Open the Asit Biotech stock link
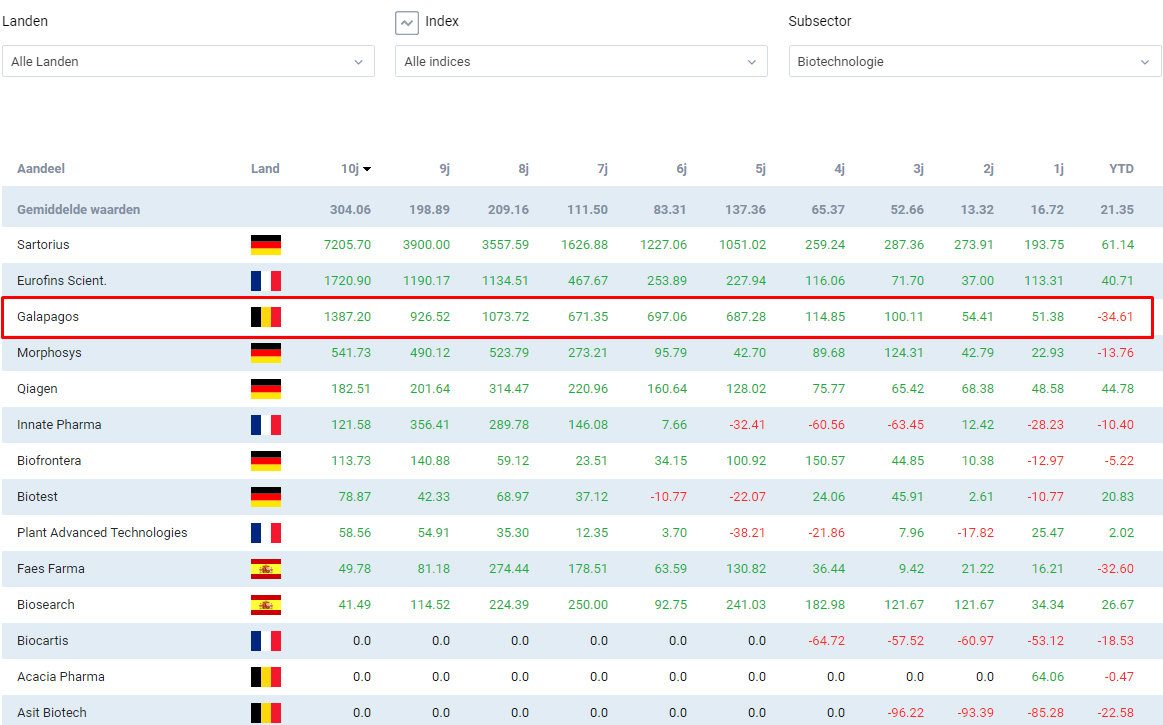 coord(52,712)
